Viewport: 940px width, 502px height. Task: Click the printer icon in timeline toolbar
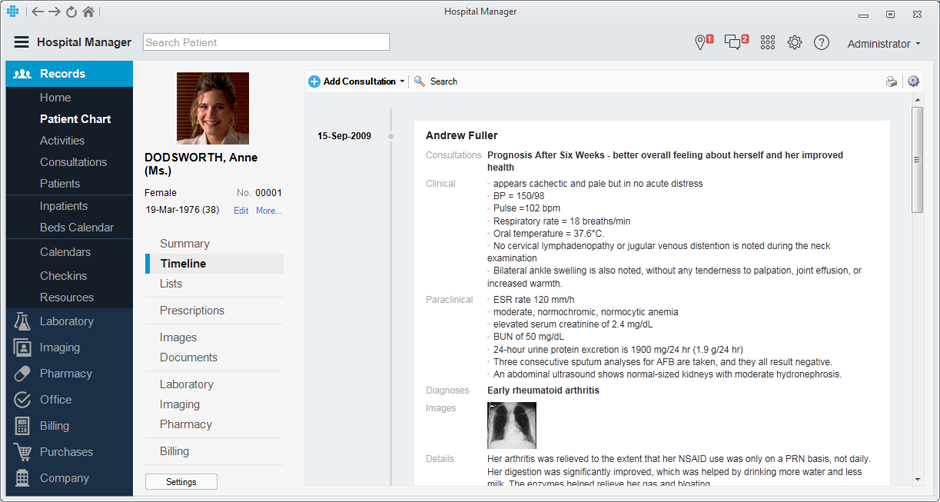(x=891, y=82)
